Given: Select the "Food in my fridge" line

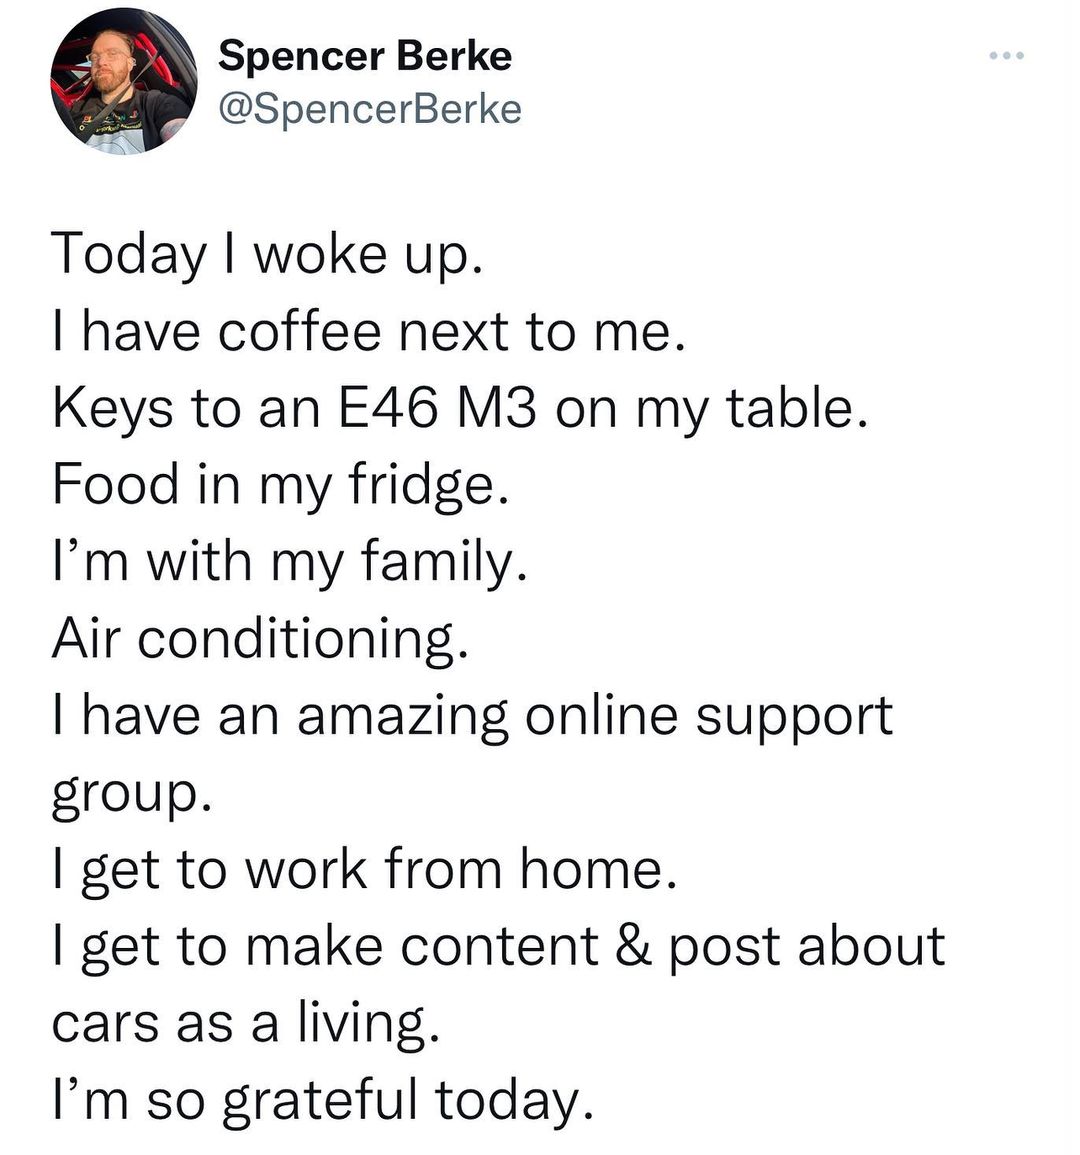Looking at the screenshot, I should (274, 484).
